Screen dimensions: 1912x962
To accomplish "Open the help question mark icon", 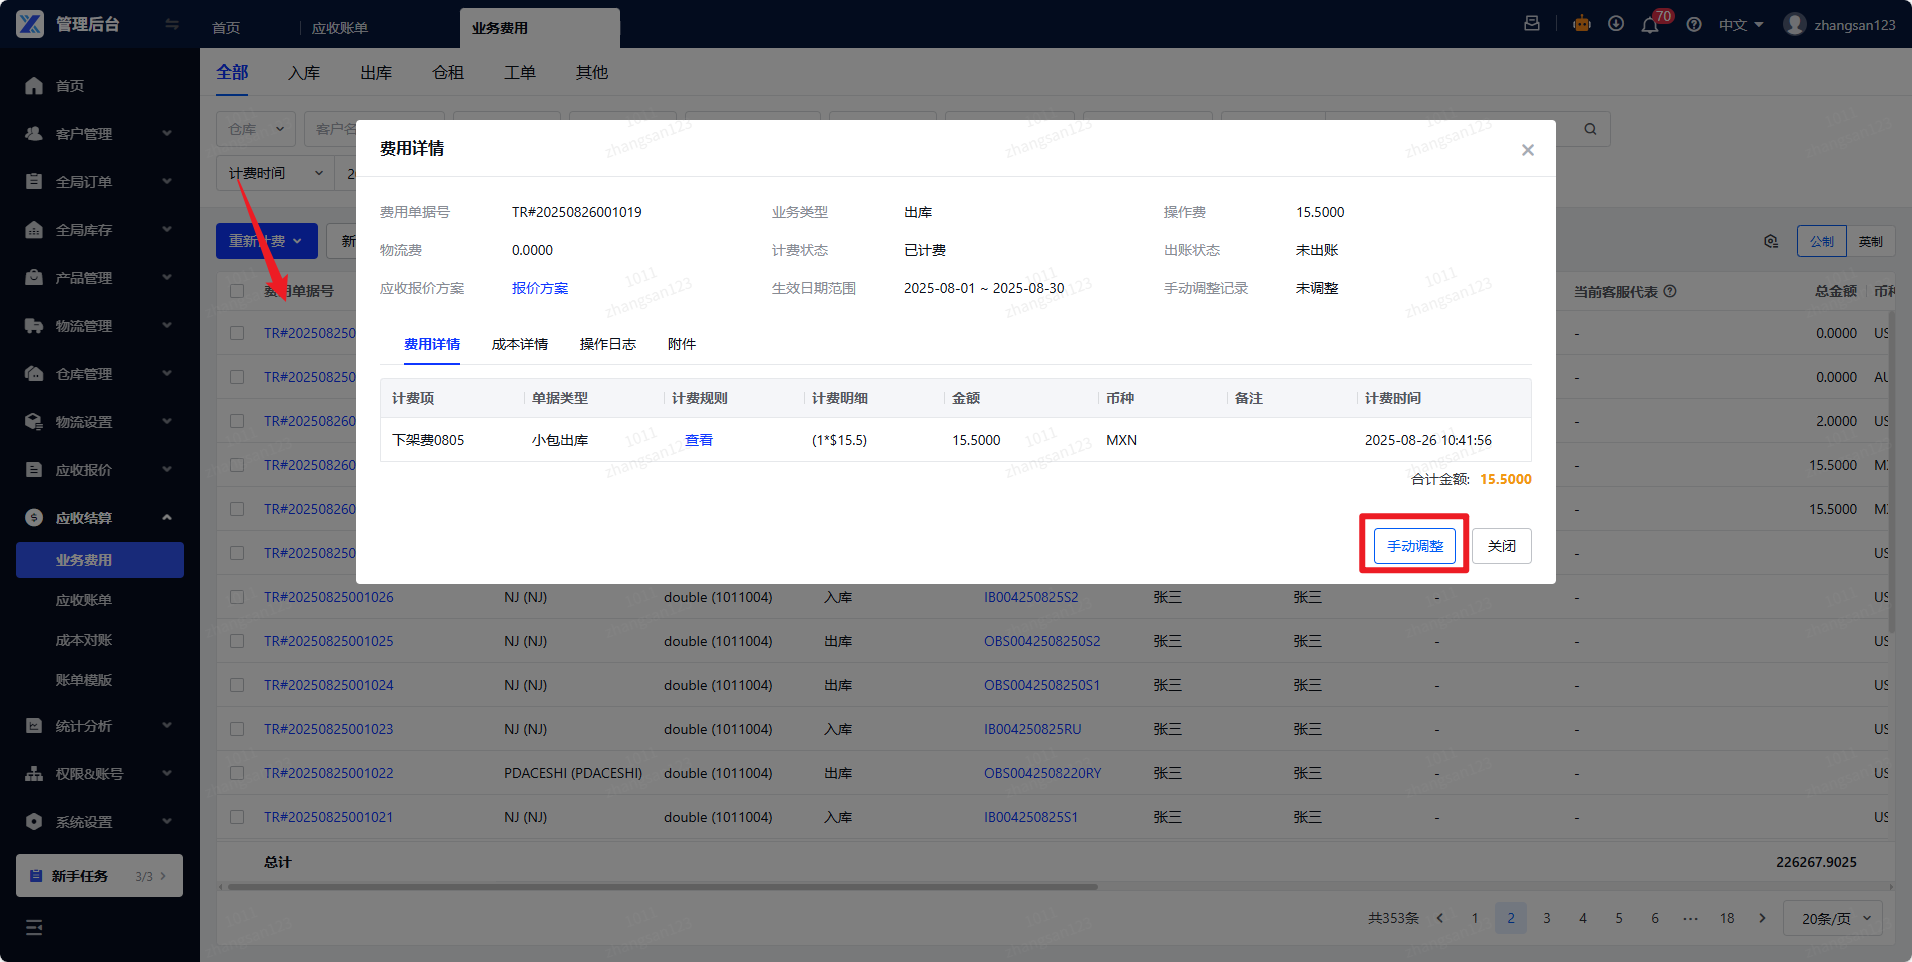I will tap(1694, 25).
